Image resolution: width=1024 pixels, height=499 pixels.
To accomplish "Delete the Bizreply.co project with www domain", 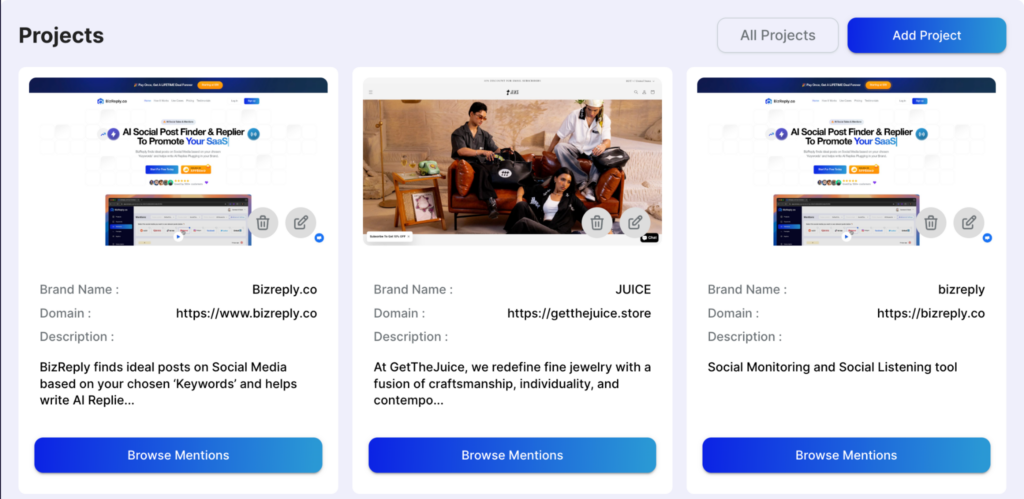I will tap(263, 222).
